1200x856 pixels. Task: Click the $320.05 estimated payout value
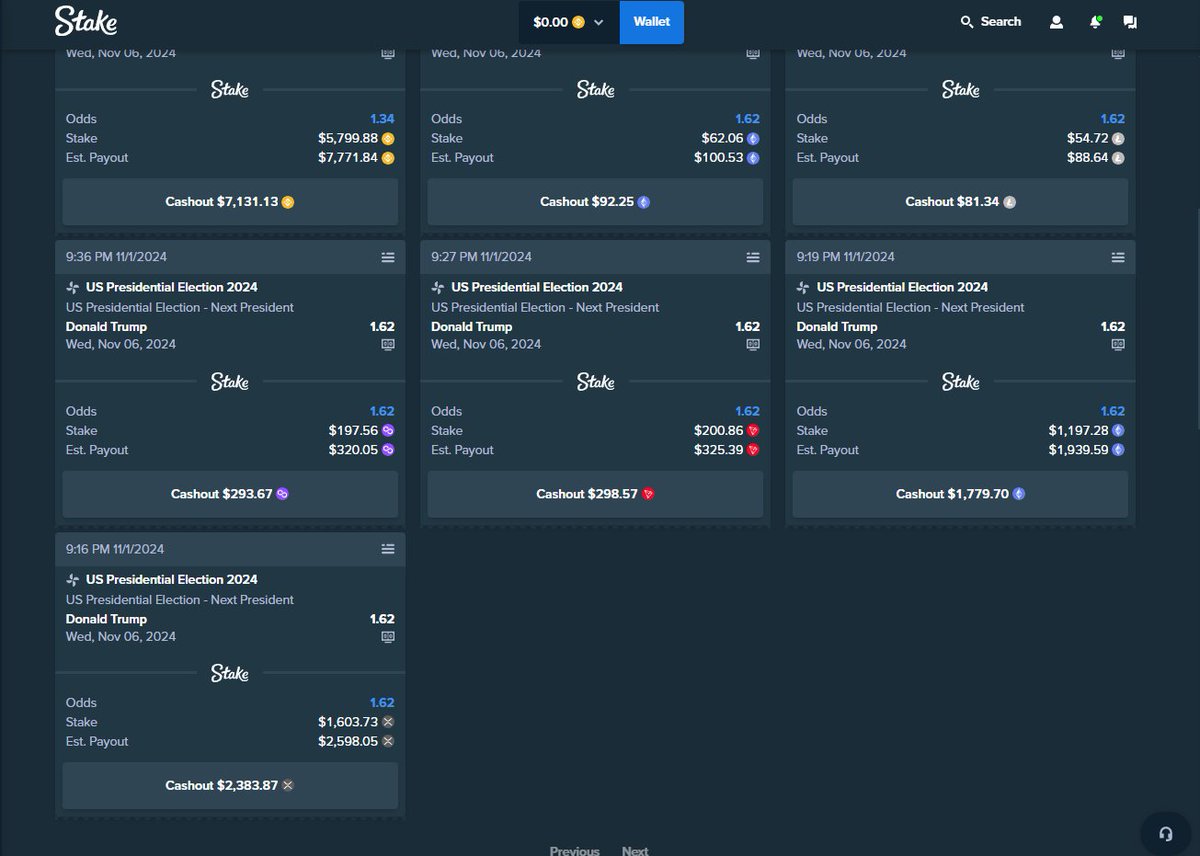[353, 450]
